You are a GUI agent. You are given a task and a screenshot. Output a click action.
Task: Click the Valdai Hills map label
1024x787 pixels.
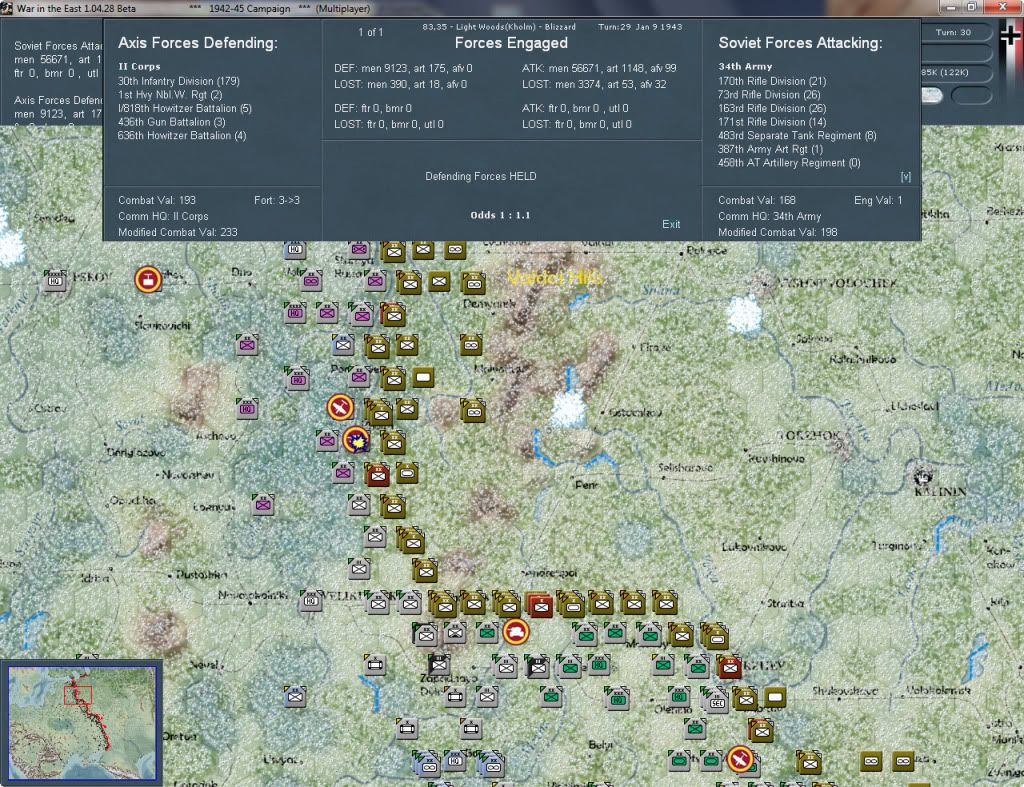coord(554,278)
